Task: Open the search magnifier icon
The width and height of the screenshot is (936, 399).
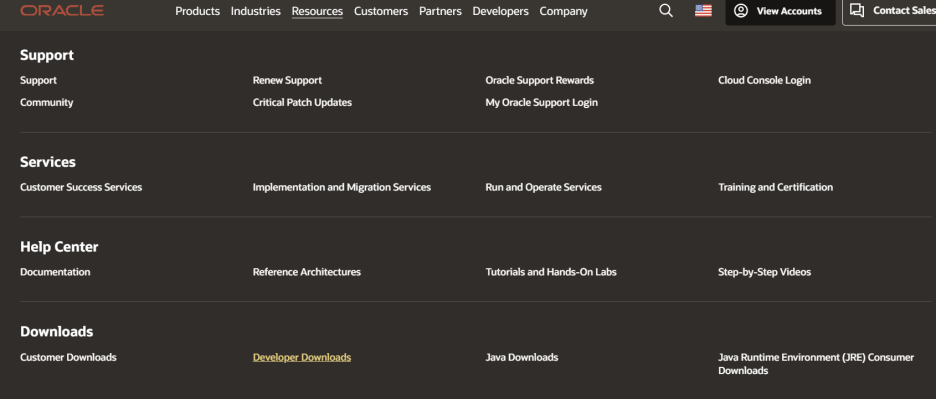Action: (666, 11)
